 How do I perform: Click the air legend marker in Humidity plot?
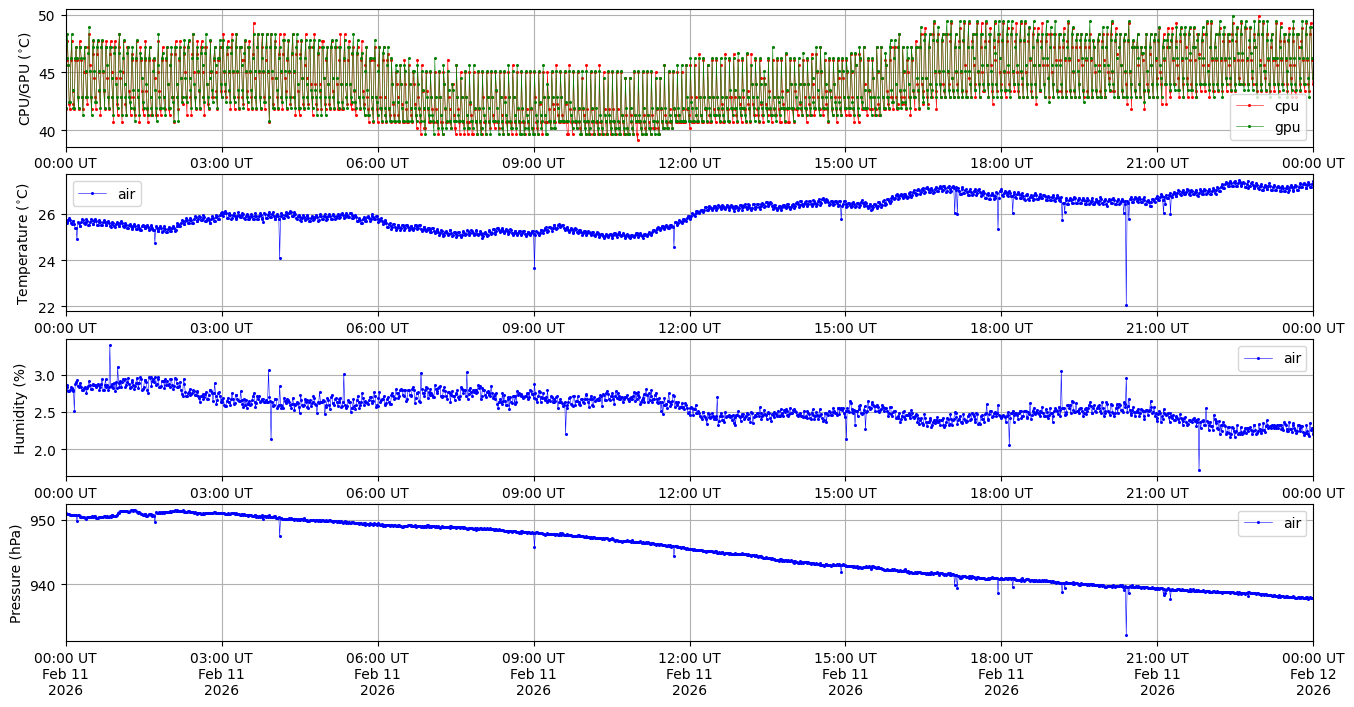point(1257,358)
